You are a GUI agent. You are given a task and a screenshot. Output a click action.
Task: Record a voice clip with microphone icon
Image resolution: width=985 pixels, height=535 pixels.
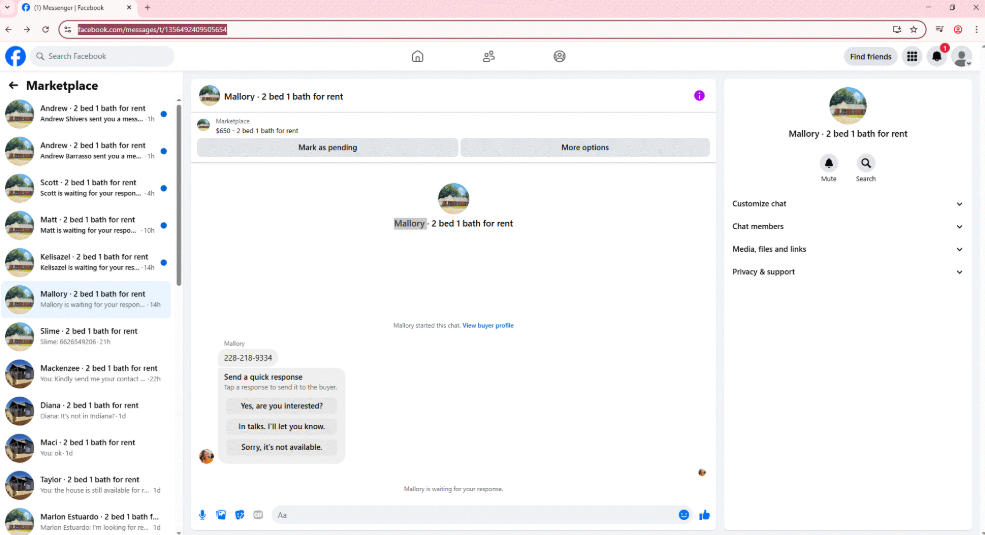point(202,515)
